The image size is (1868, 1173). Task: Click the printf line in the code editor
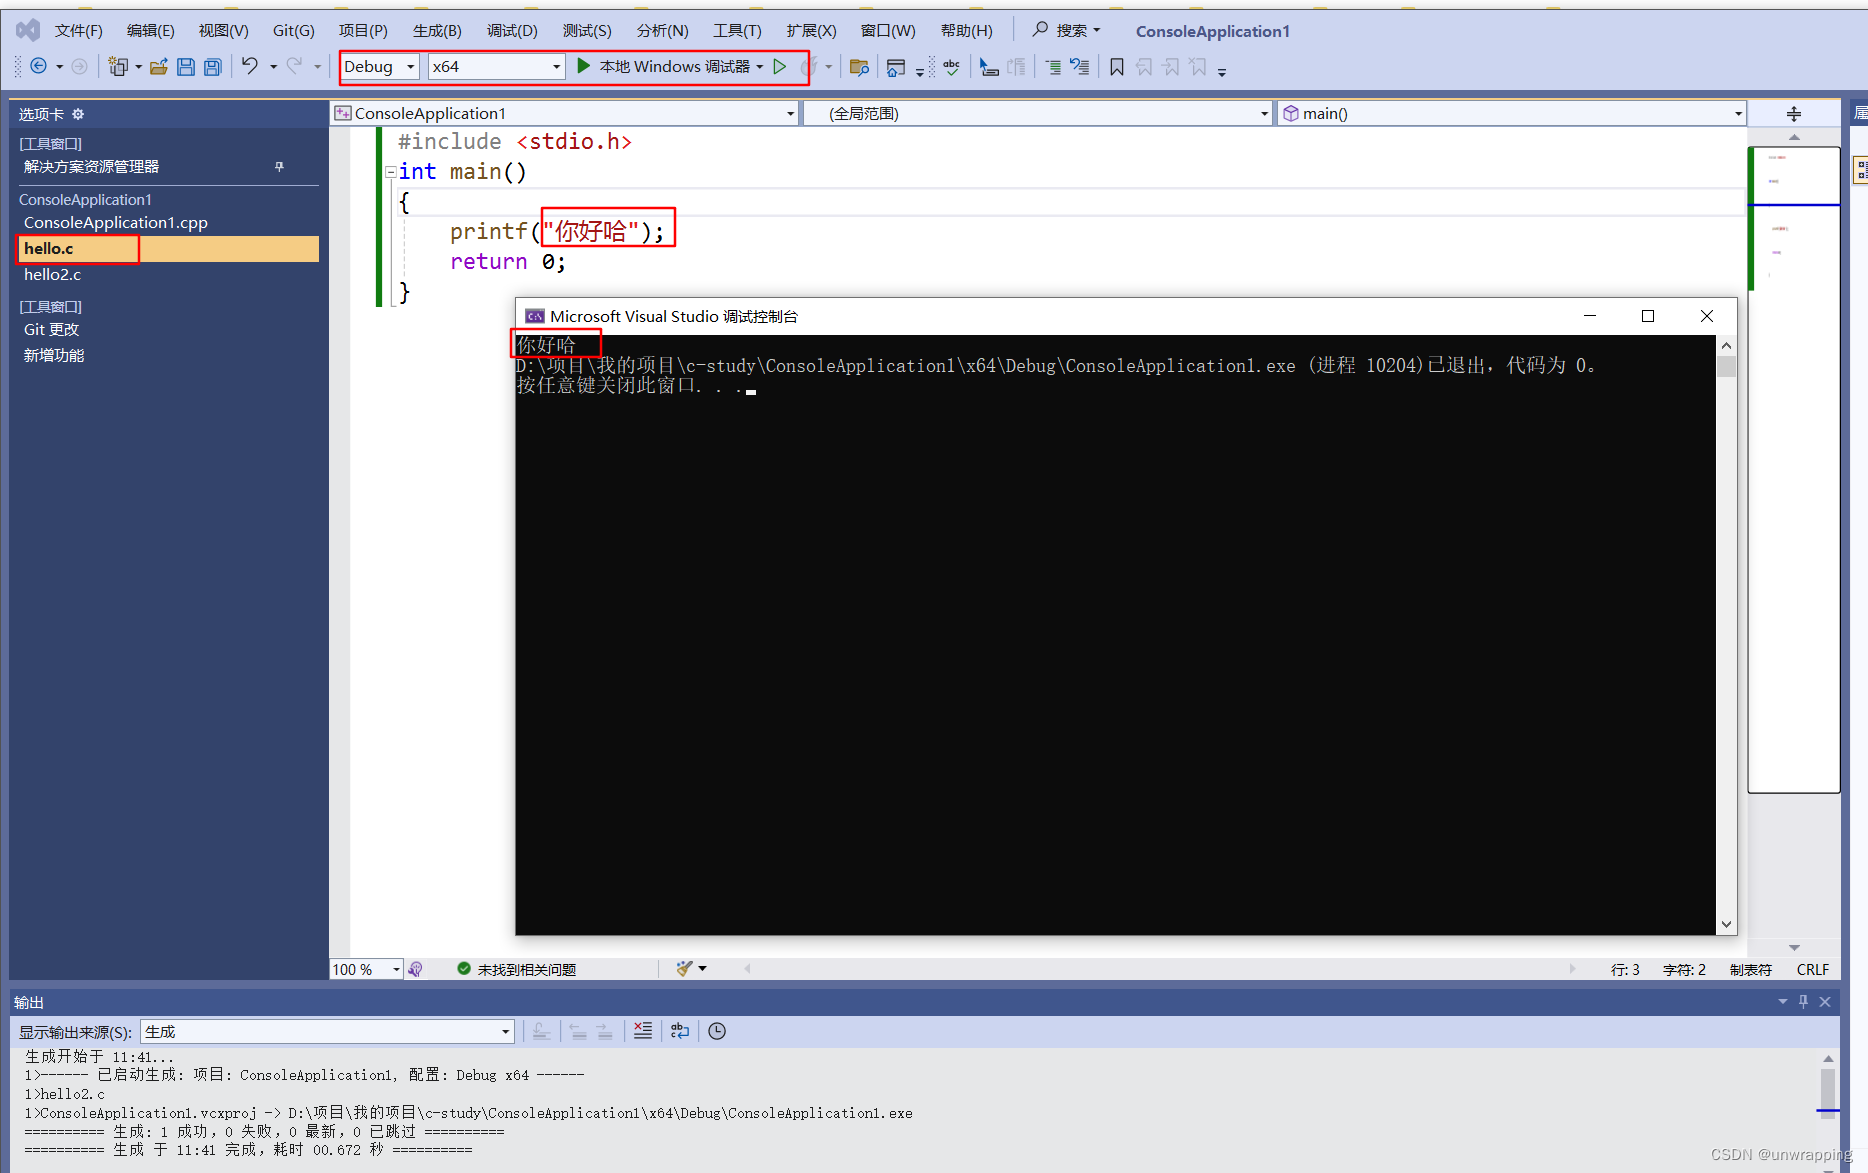click(556, 232)
